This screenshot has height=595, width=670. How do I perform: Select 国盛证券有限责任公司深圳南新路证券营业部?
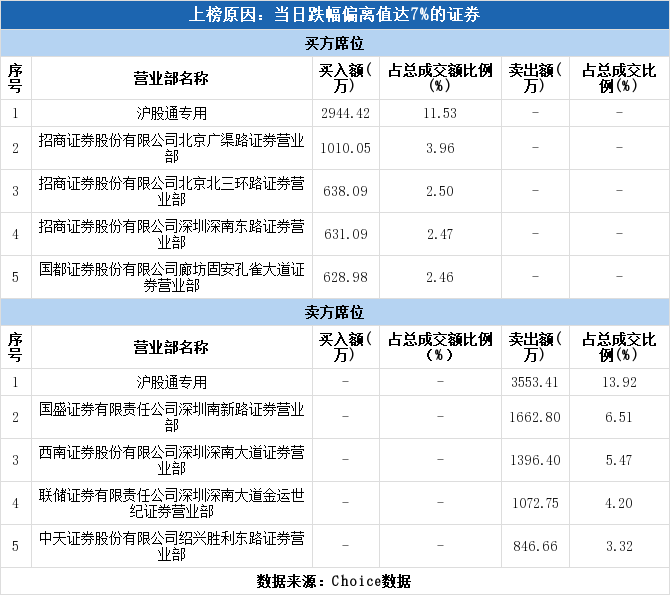(172, 417)
